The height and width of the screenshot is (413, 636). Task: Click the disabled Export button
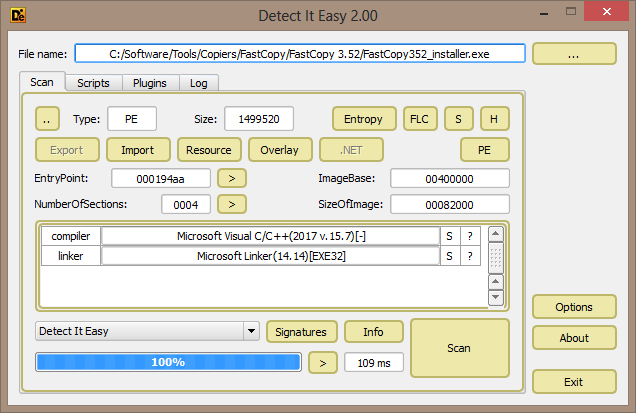(67, 150)
